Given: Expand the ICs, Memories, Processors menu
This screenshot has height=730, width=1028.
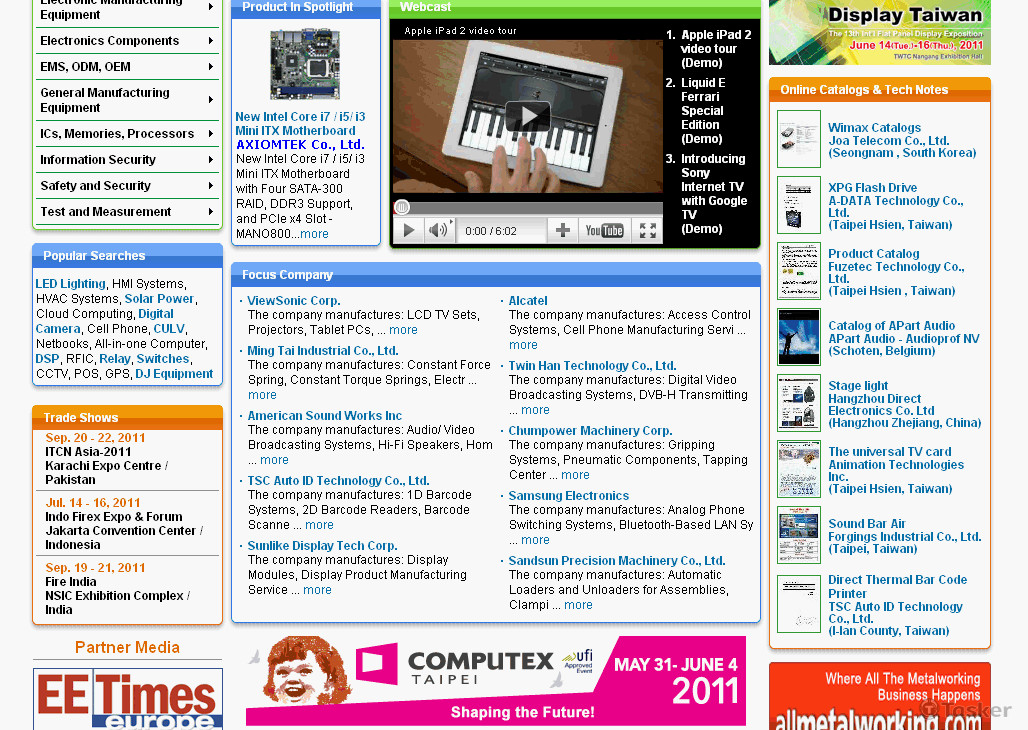Looking at the screenshot, I should 211,134.
